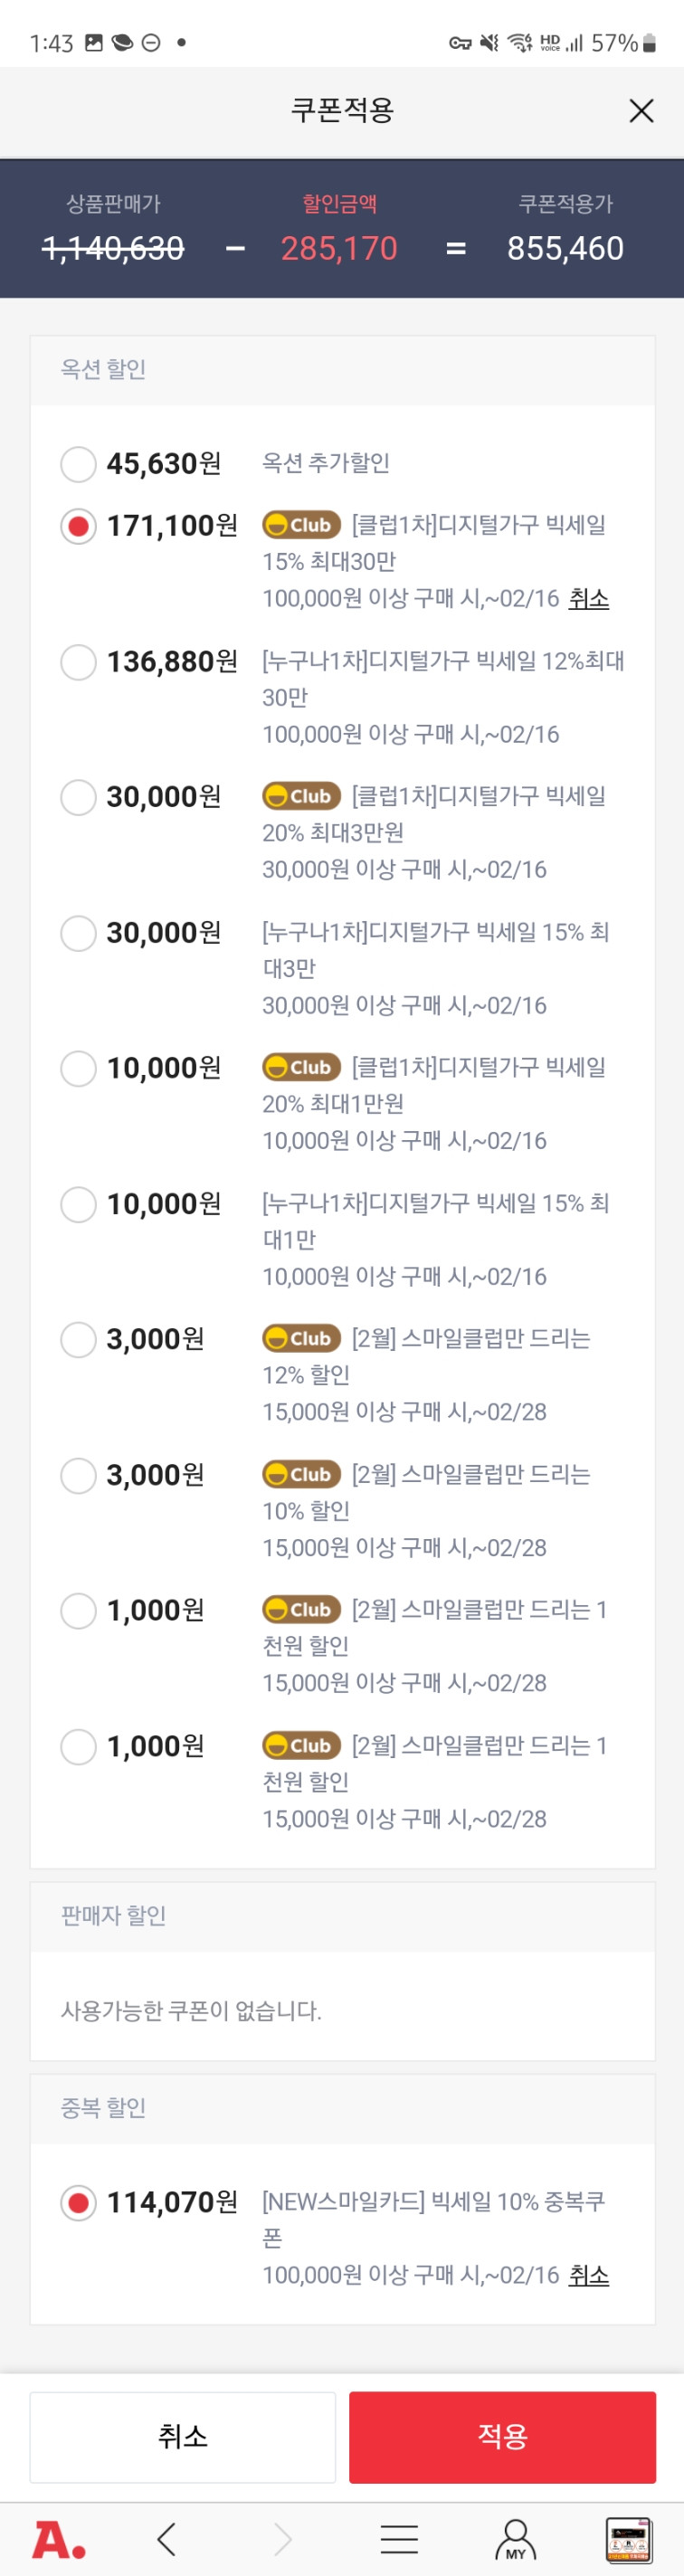Open the recently viewed item thumbnail
Screen dimensions: 684x2576
point(629,2539)
